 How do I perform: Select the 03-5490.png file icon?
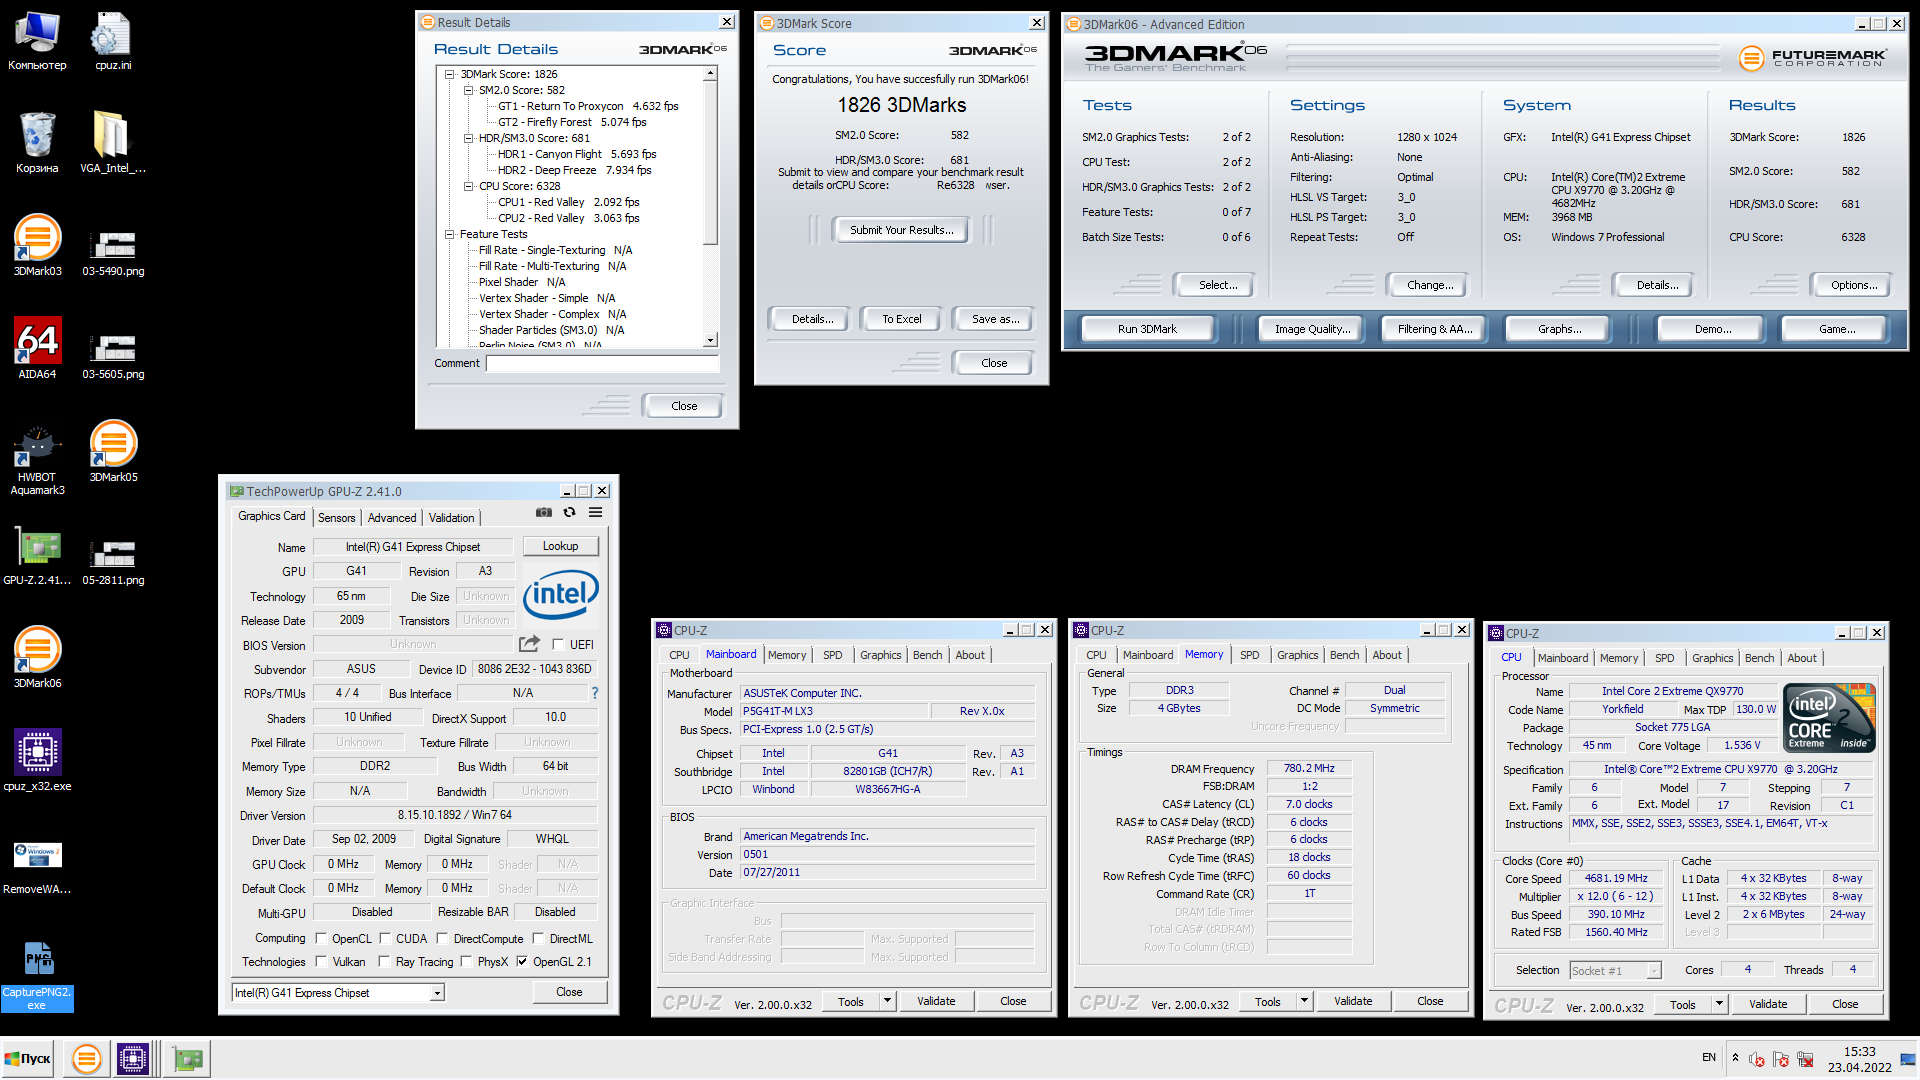click(113, 251)
